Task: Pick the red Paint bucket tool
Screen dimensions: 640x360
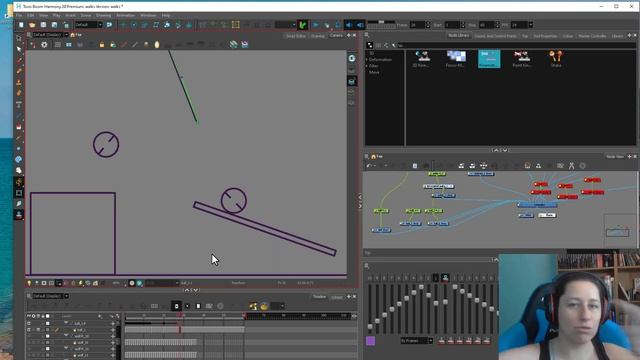Action: pyautogui.click(x=19, y=127)
